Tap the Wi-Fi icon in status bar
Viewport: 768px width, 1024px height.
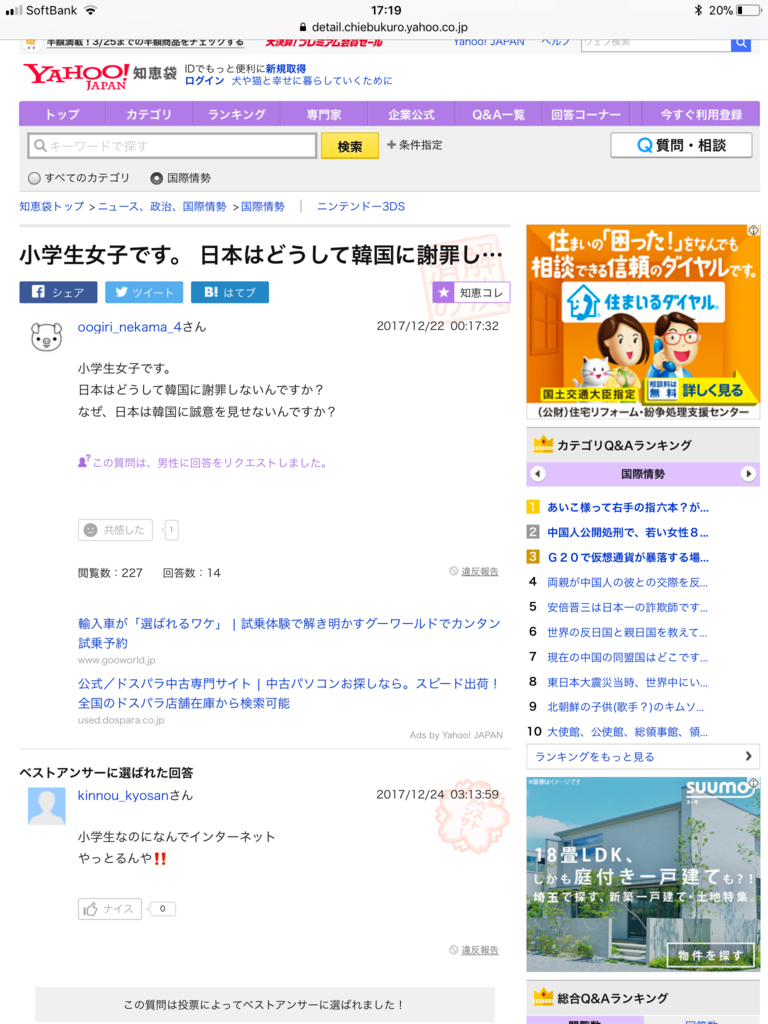point(90,10)
